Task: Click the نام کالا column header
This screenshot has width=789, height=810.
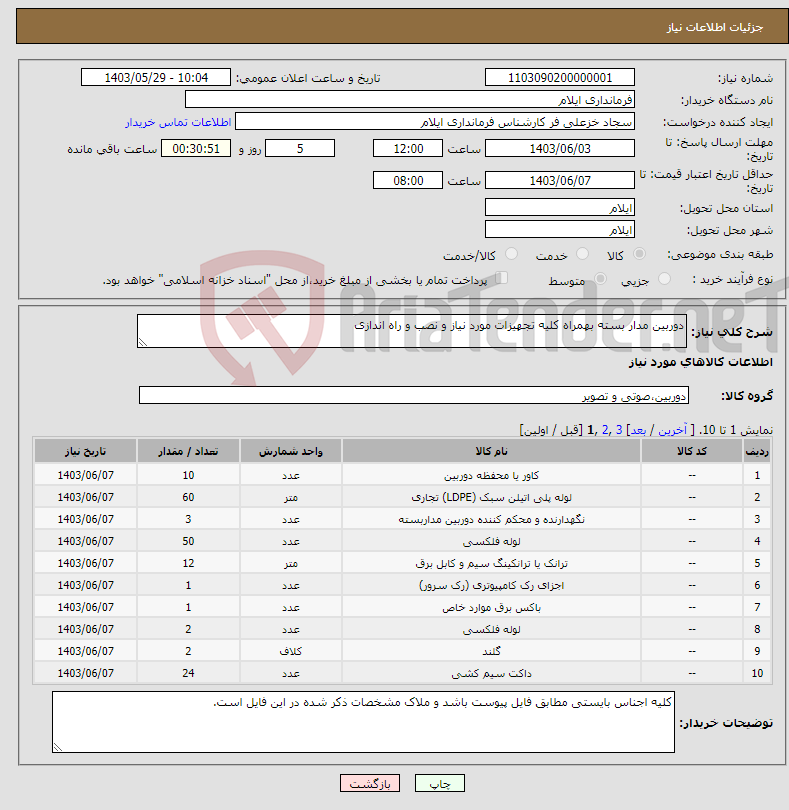Action: [491, 451]
